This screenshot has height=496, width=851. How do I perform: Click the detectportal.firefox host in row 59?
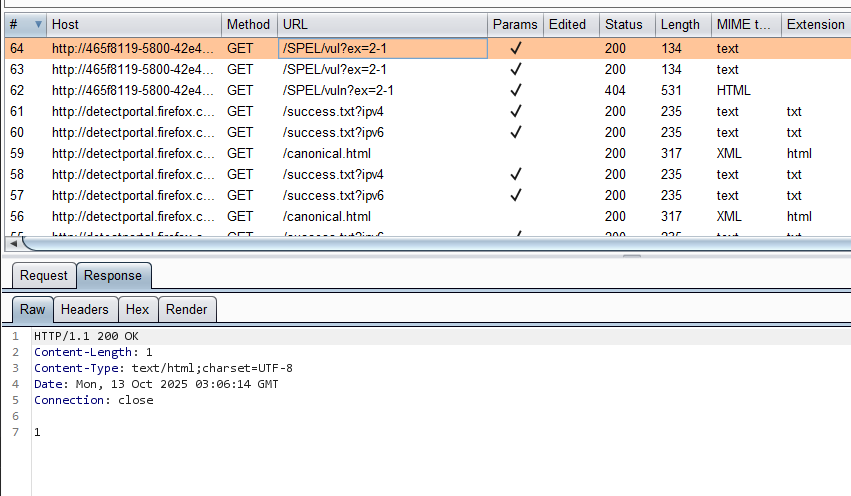[133, 154]
